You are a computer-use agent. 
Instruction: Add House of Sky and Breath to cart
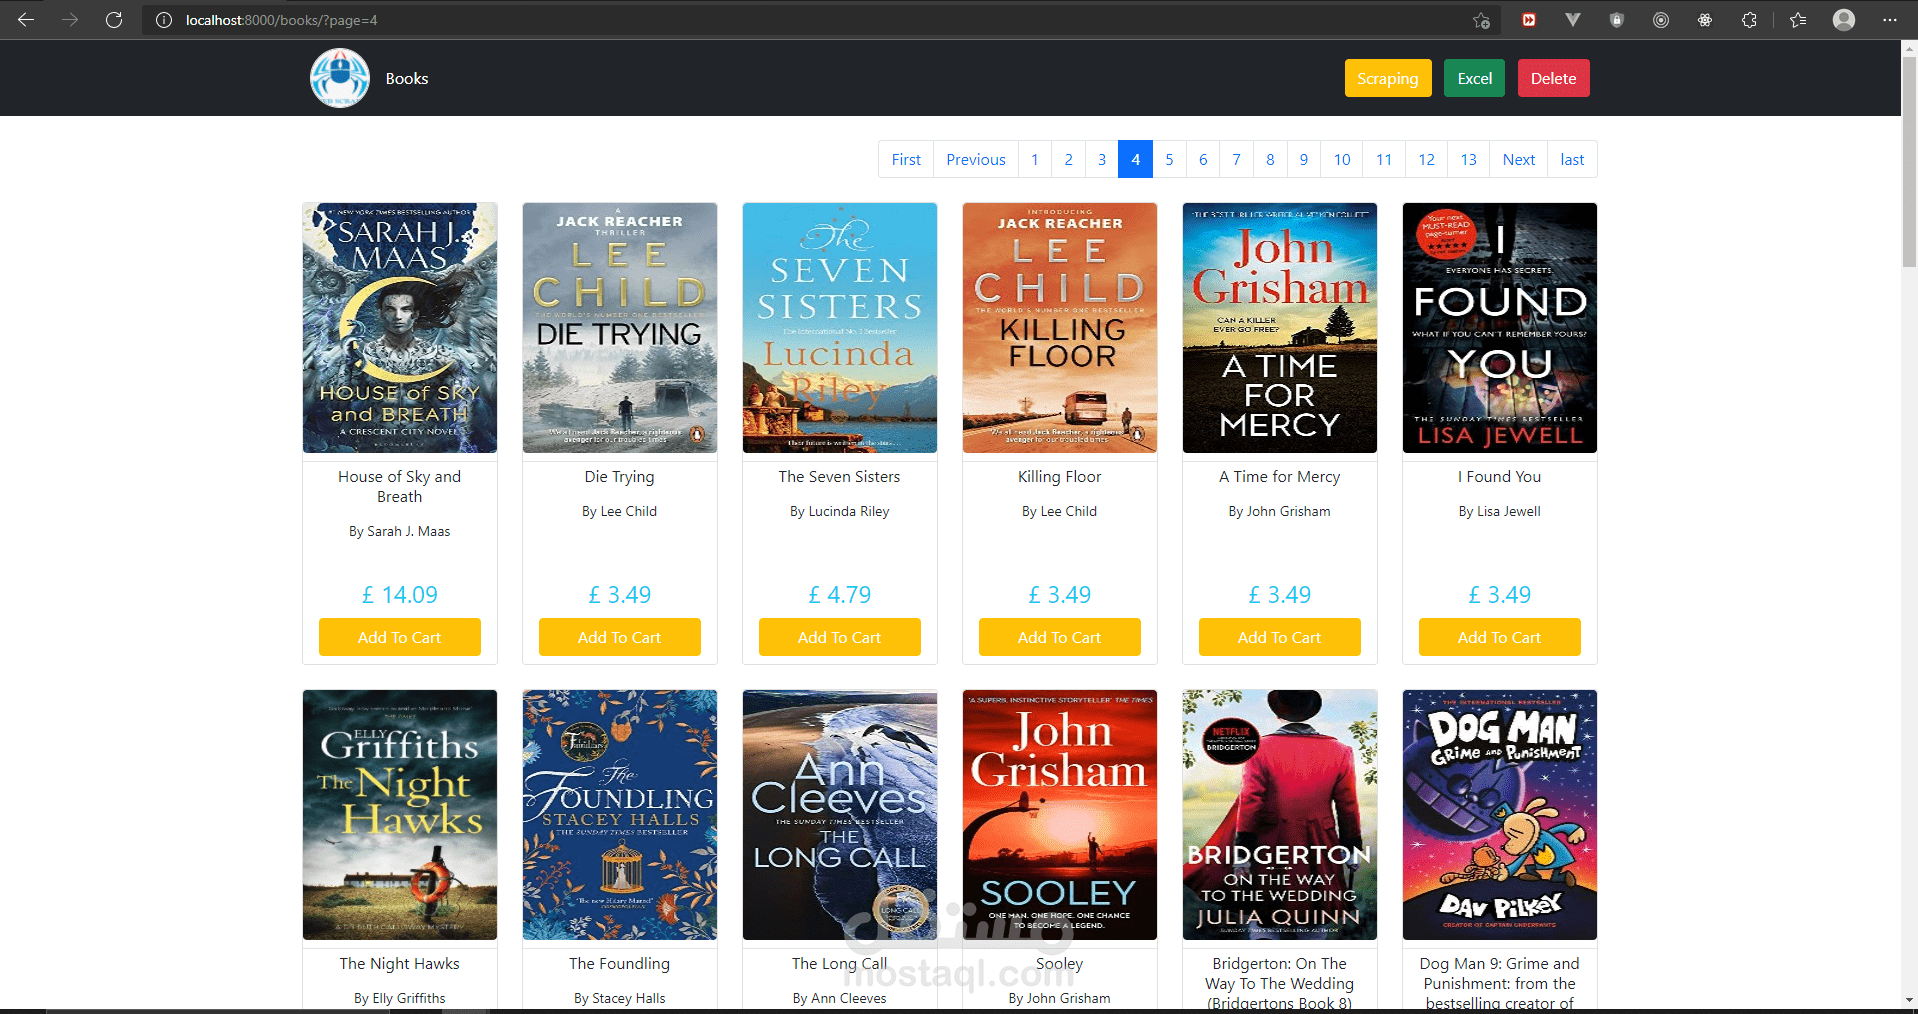pos(400,637)
